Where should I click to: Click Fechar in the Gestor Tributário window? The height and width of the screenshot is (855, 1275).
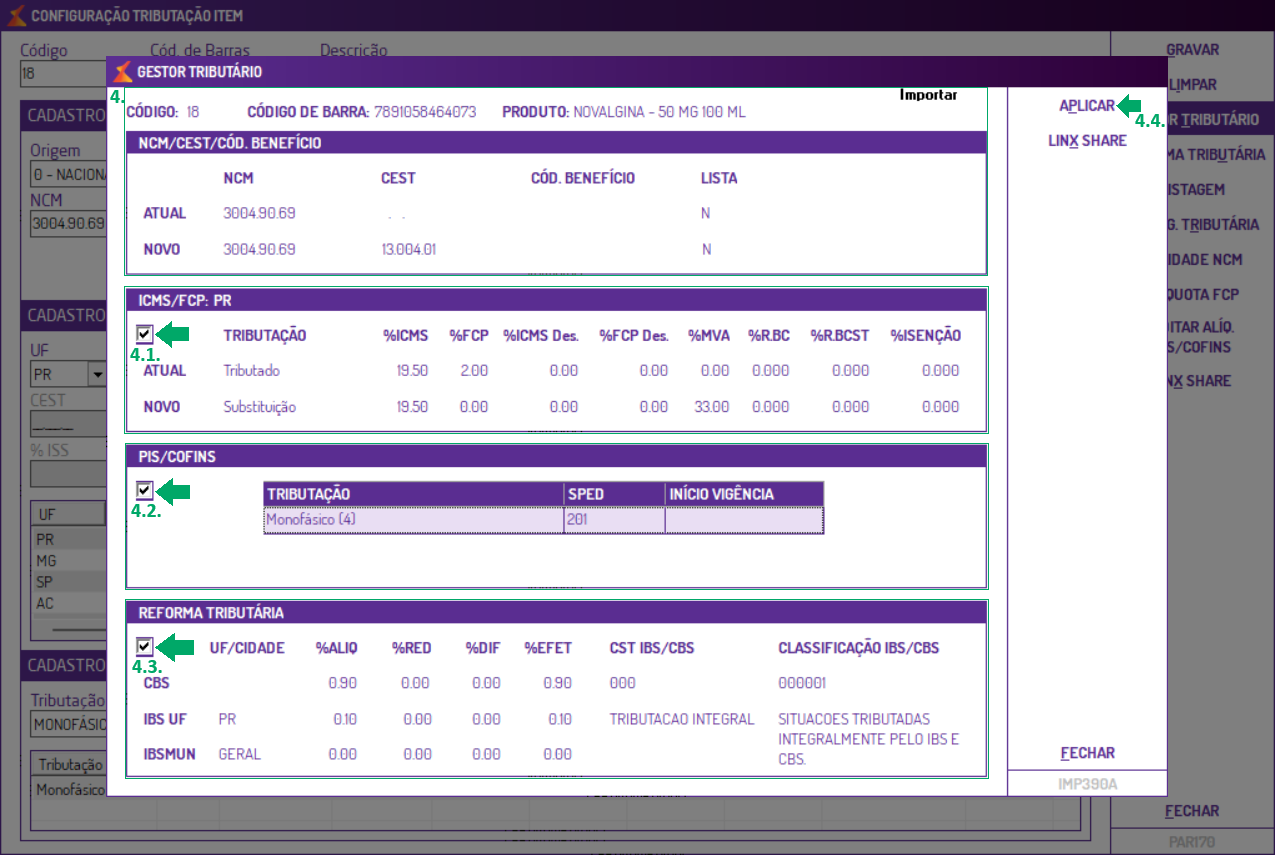point(1087,753)
